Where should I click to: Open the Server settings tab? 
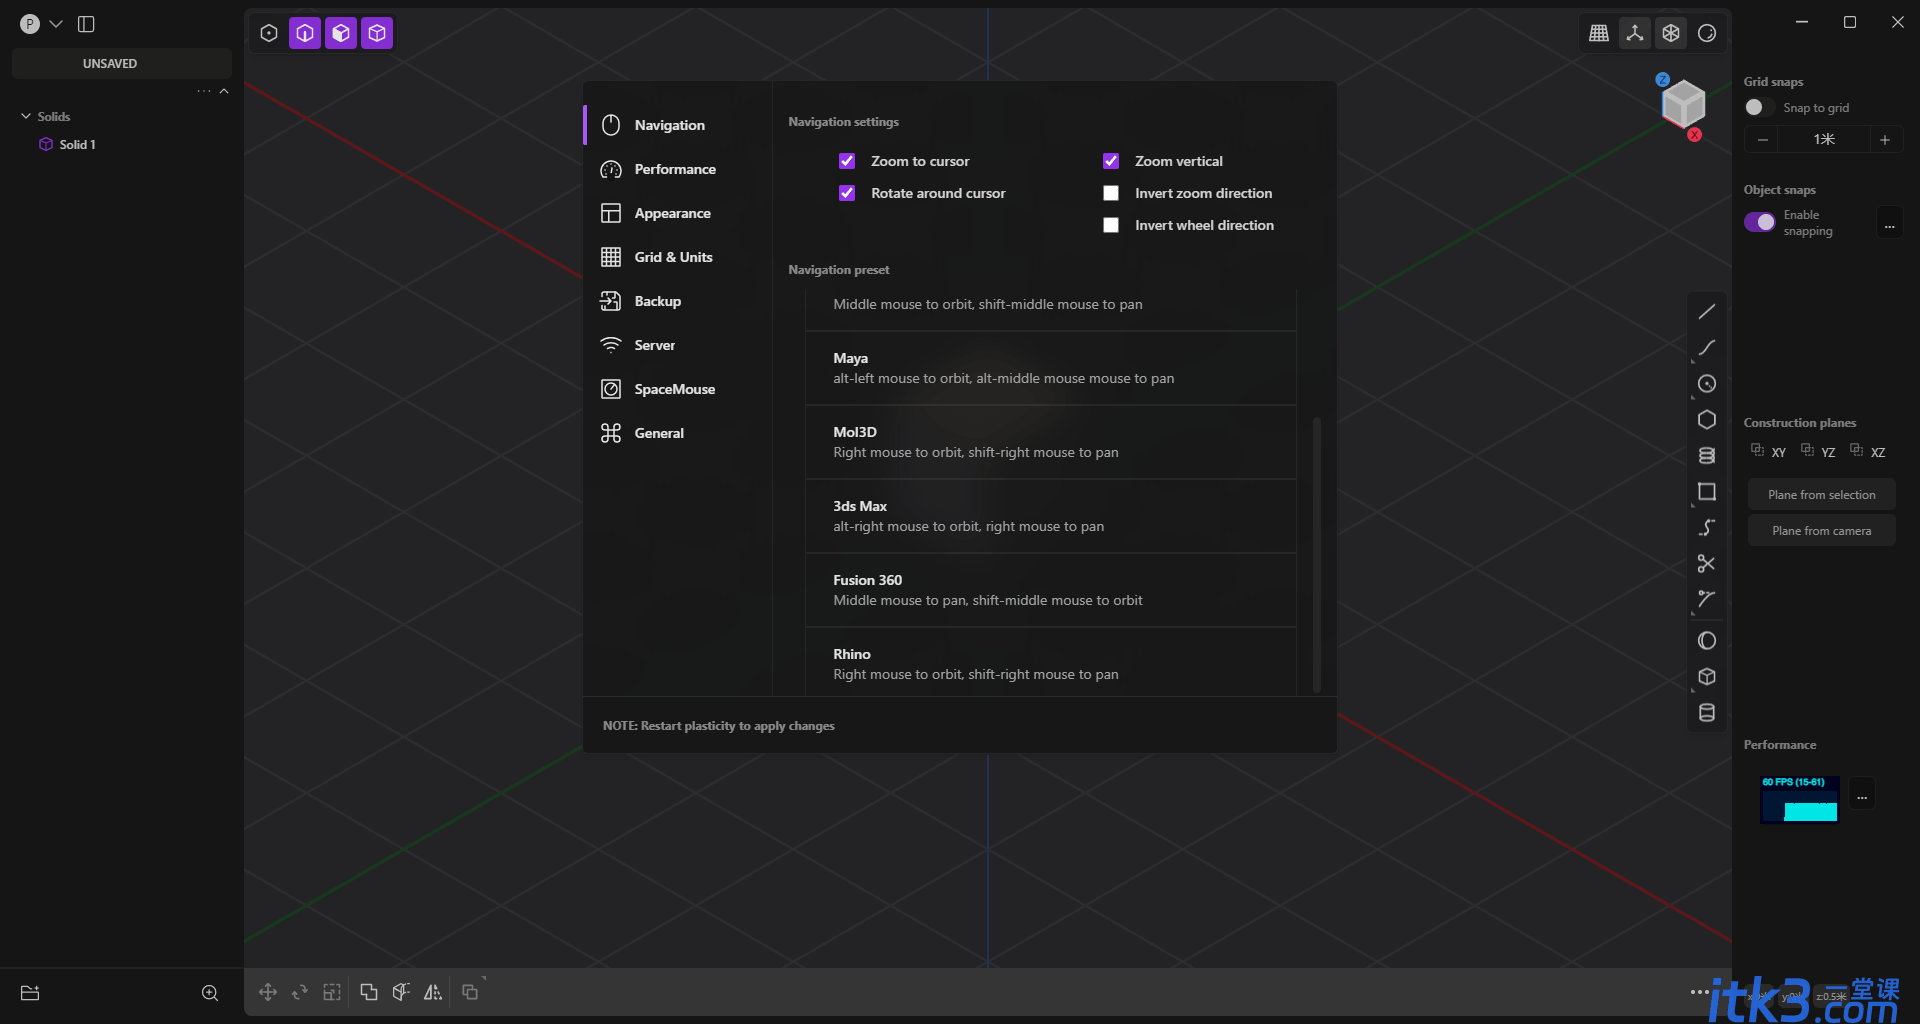678,345
